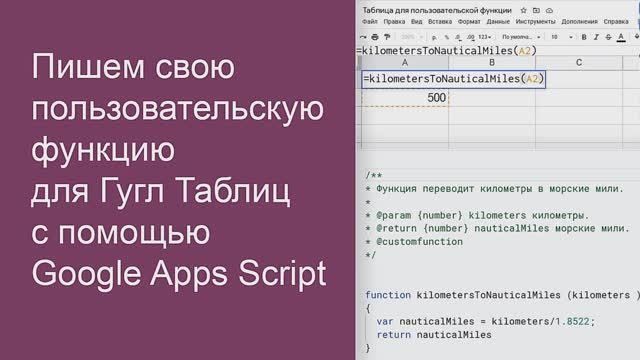This screenshot has width=640, height=360.
Task: Open the Правка menu
Action: pyautogui.click(x=394, y=22)
